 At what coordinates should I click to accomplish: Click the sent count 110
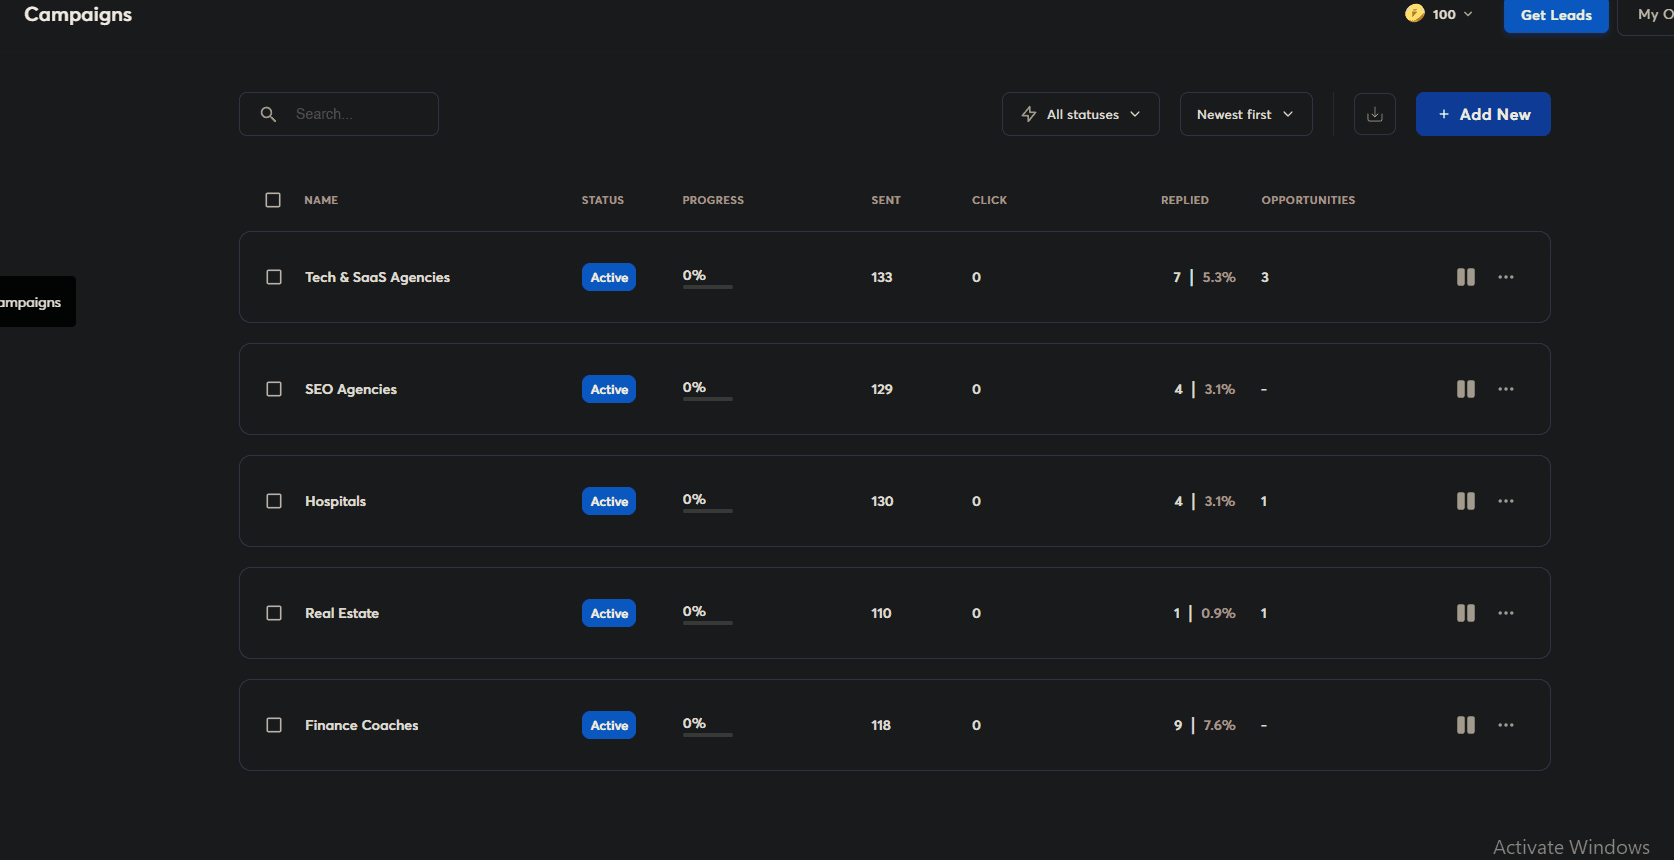click(881, 613)
